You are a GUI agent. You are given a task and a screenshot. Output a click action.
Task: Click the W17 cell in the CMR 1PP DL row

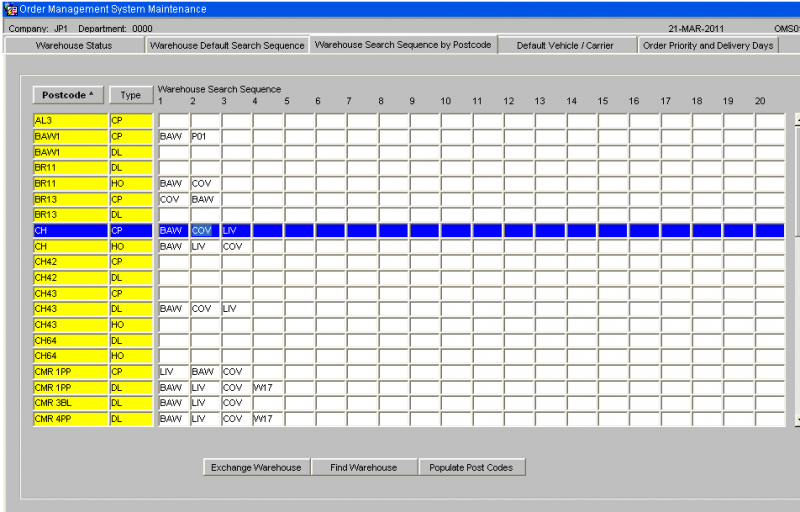(x=268, y=388)
